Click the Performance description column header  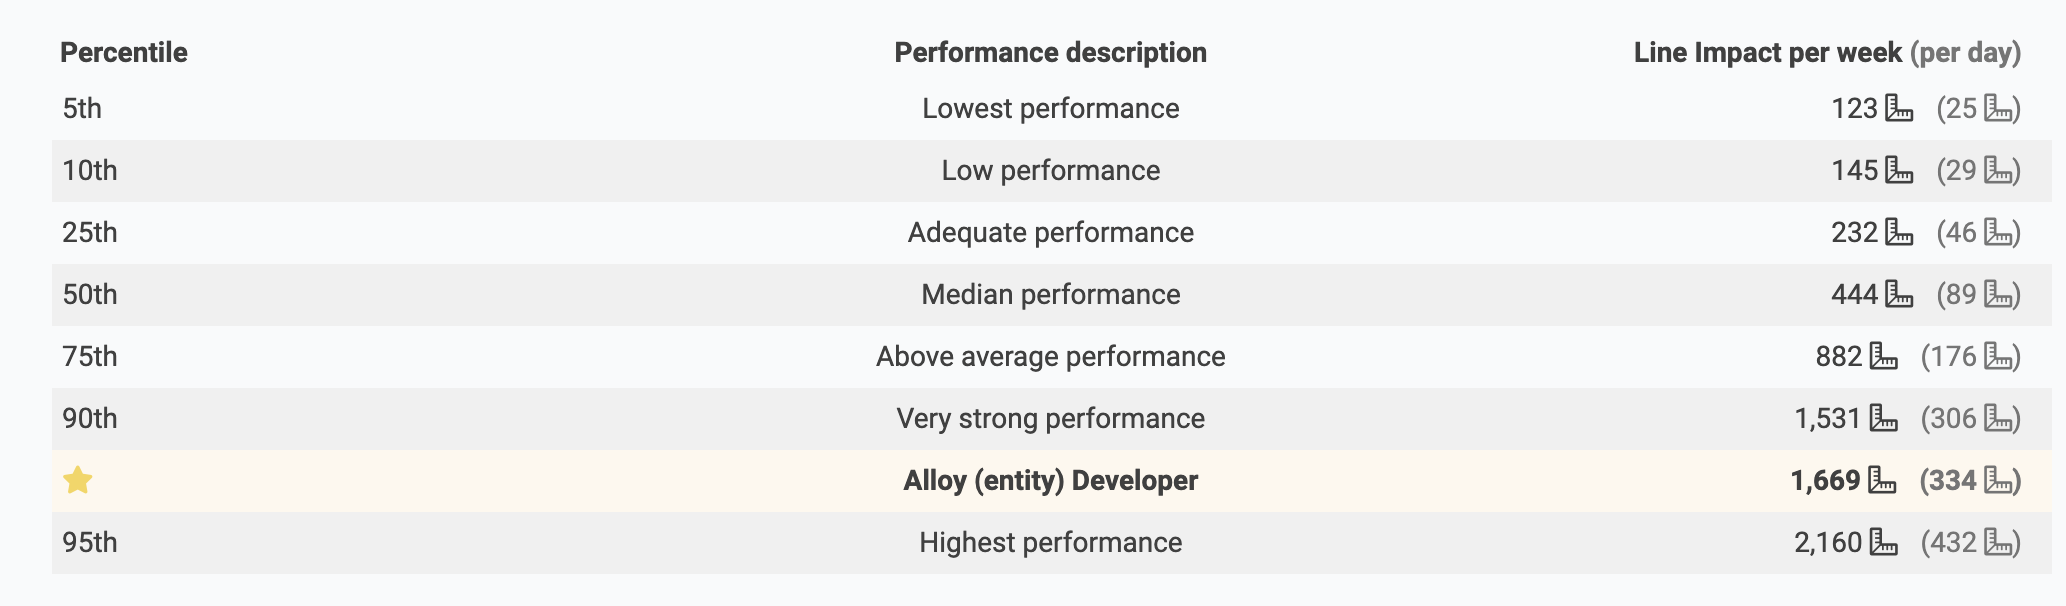(x=1050, y=52)
